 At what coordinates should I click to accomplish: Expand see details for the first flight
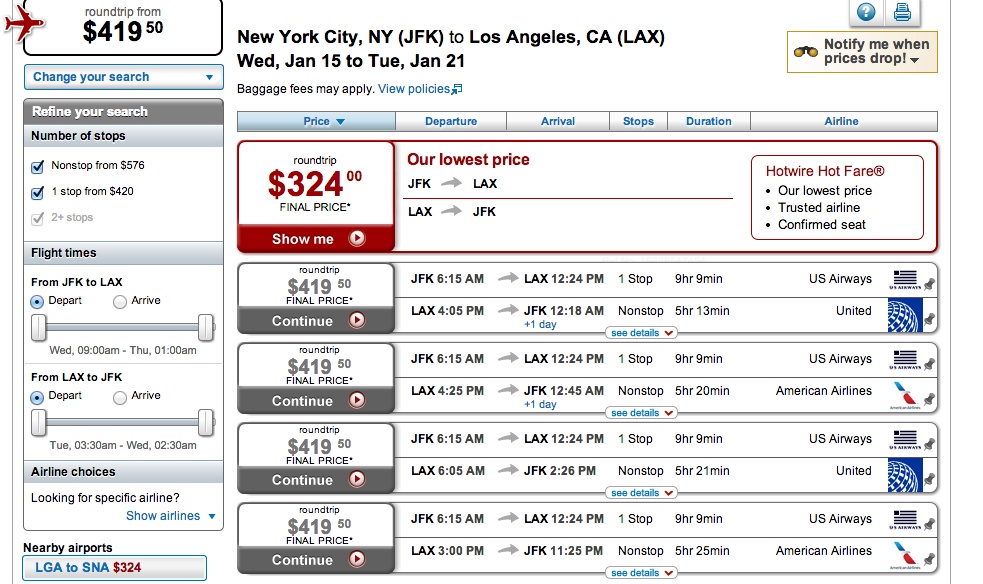click(641, 333)
